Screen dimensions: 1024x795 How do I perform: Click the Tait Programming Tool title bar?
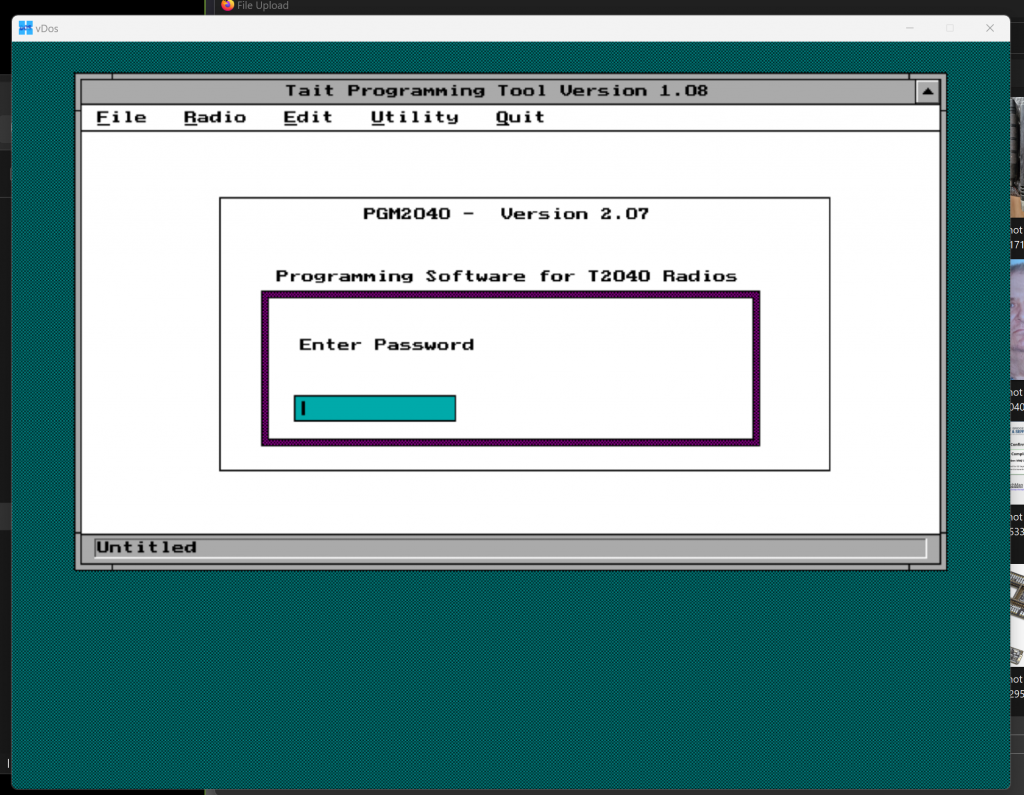point(496,91)
